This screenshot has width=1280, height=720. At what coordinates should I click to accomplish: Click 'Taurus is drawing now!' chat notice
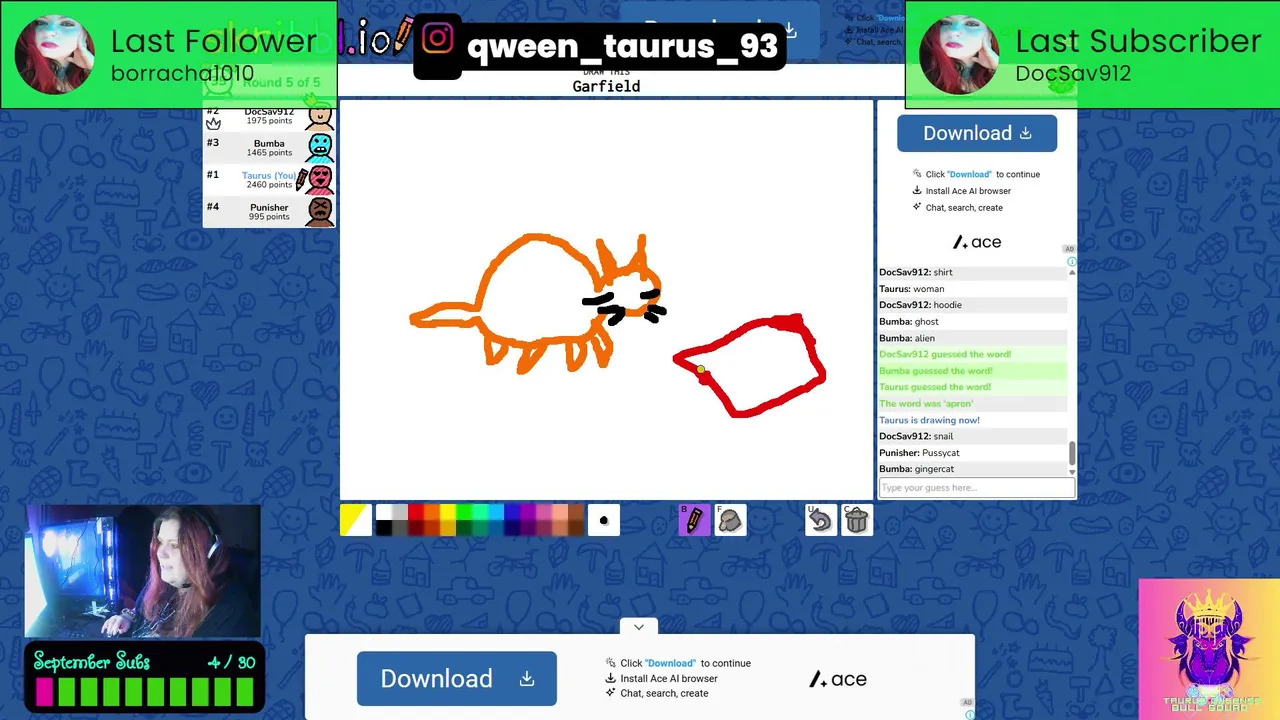tap(929, 420)
